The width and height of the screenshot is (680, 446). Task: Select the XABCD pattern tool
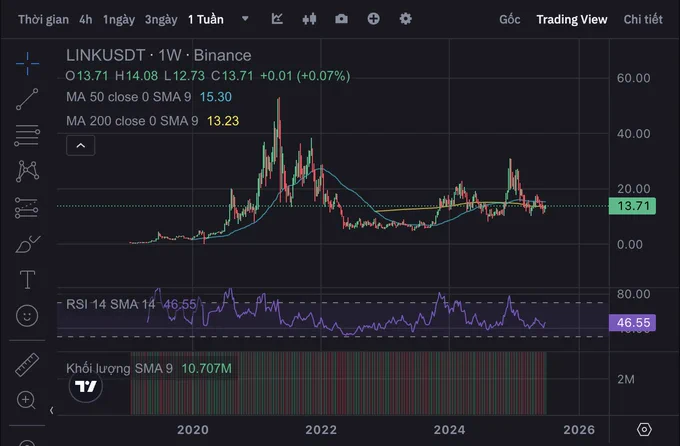click(27, 171)
